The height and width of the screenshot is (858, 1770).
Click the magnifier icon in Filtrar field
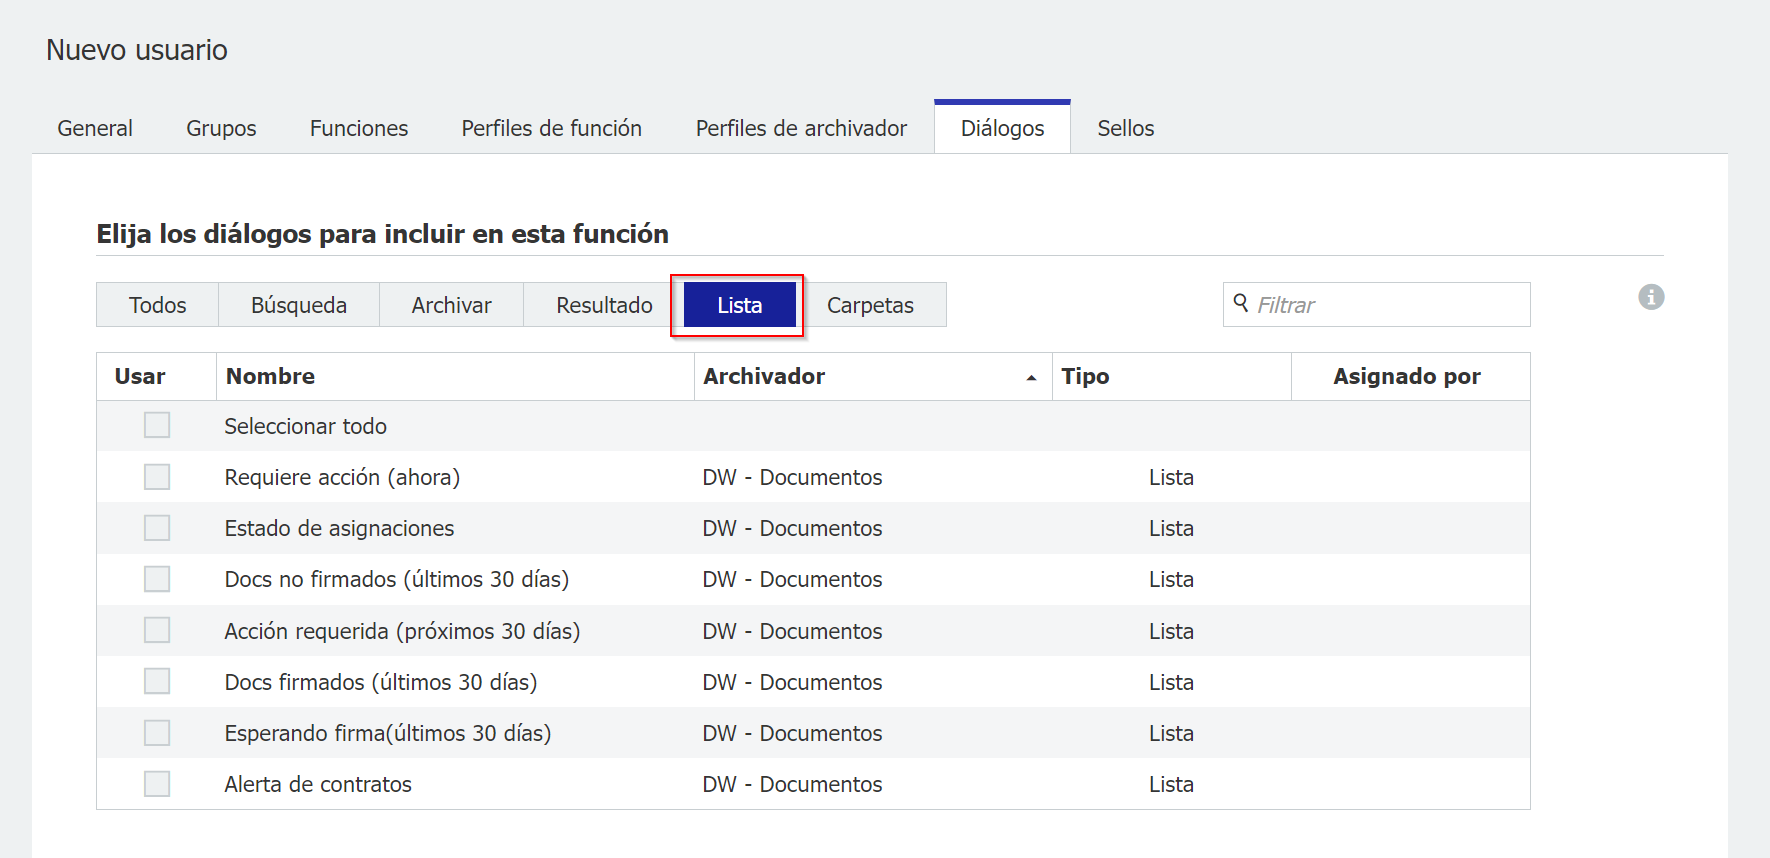coord(1241,303)
